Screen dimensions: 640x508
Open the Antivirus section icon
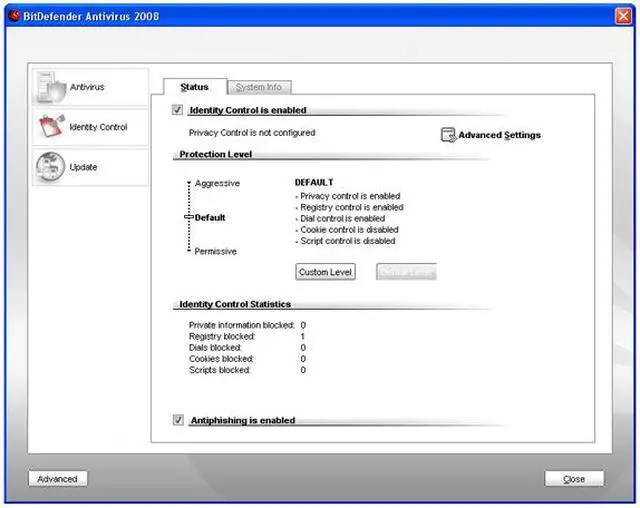pyautogui.click(x=50, y=88)
